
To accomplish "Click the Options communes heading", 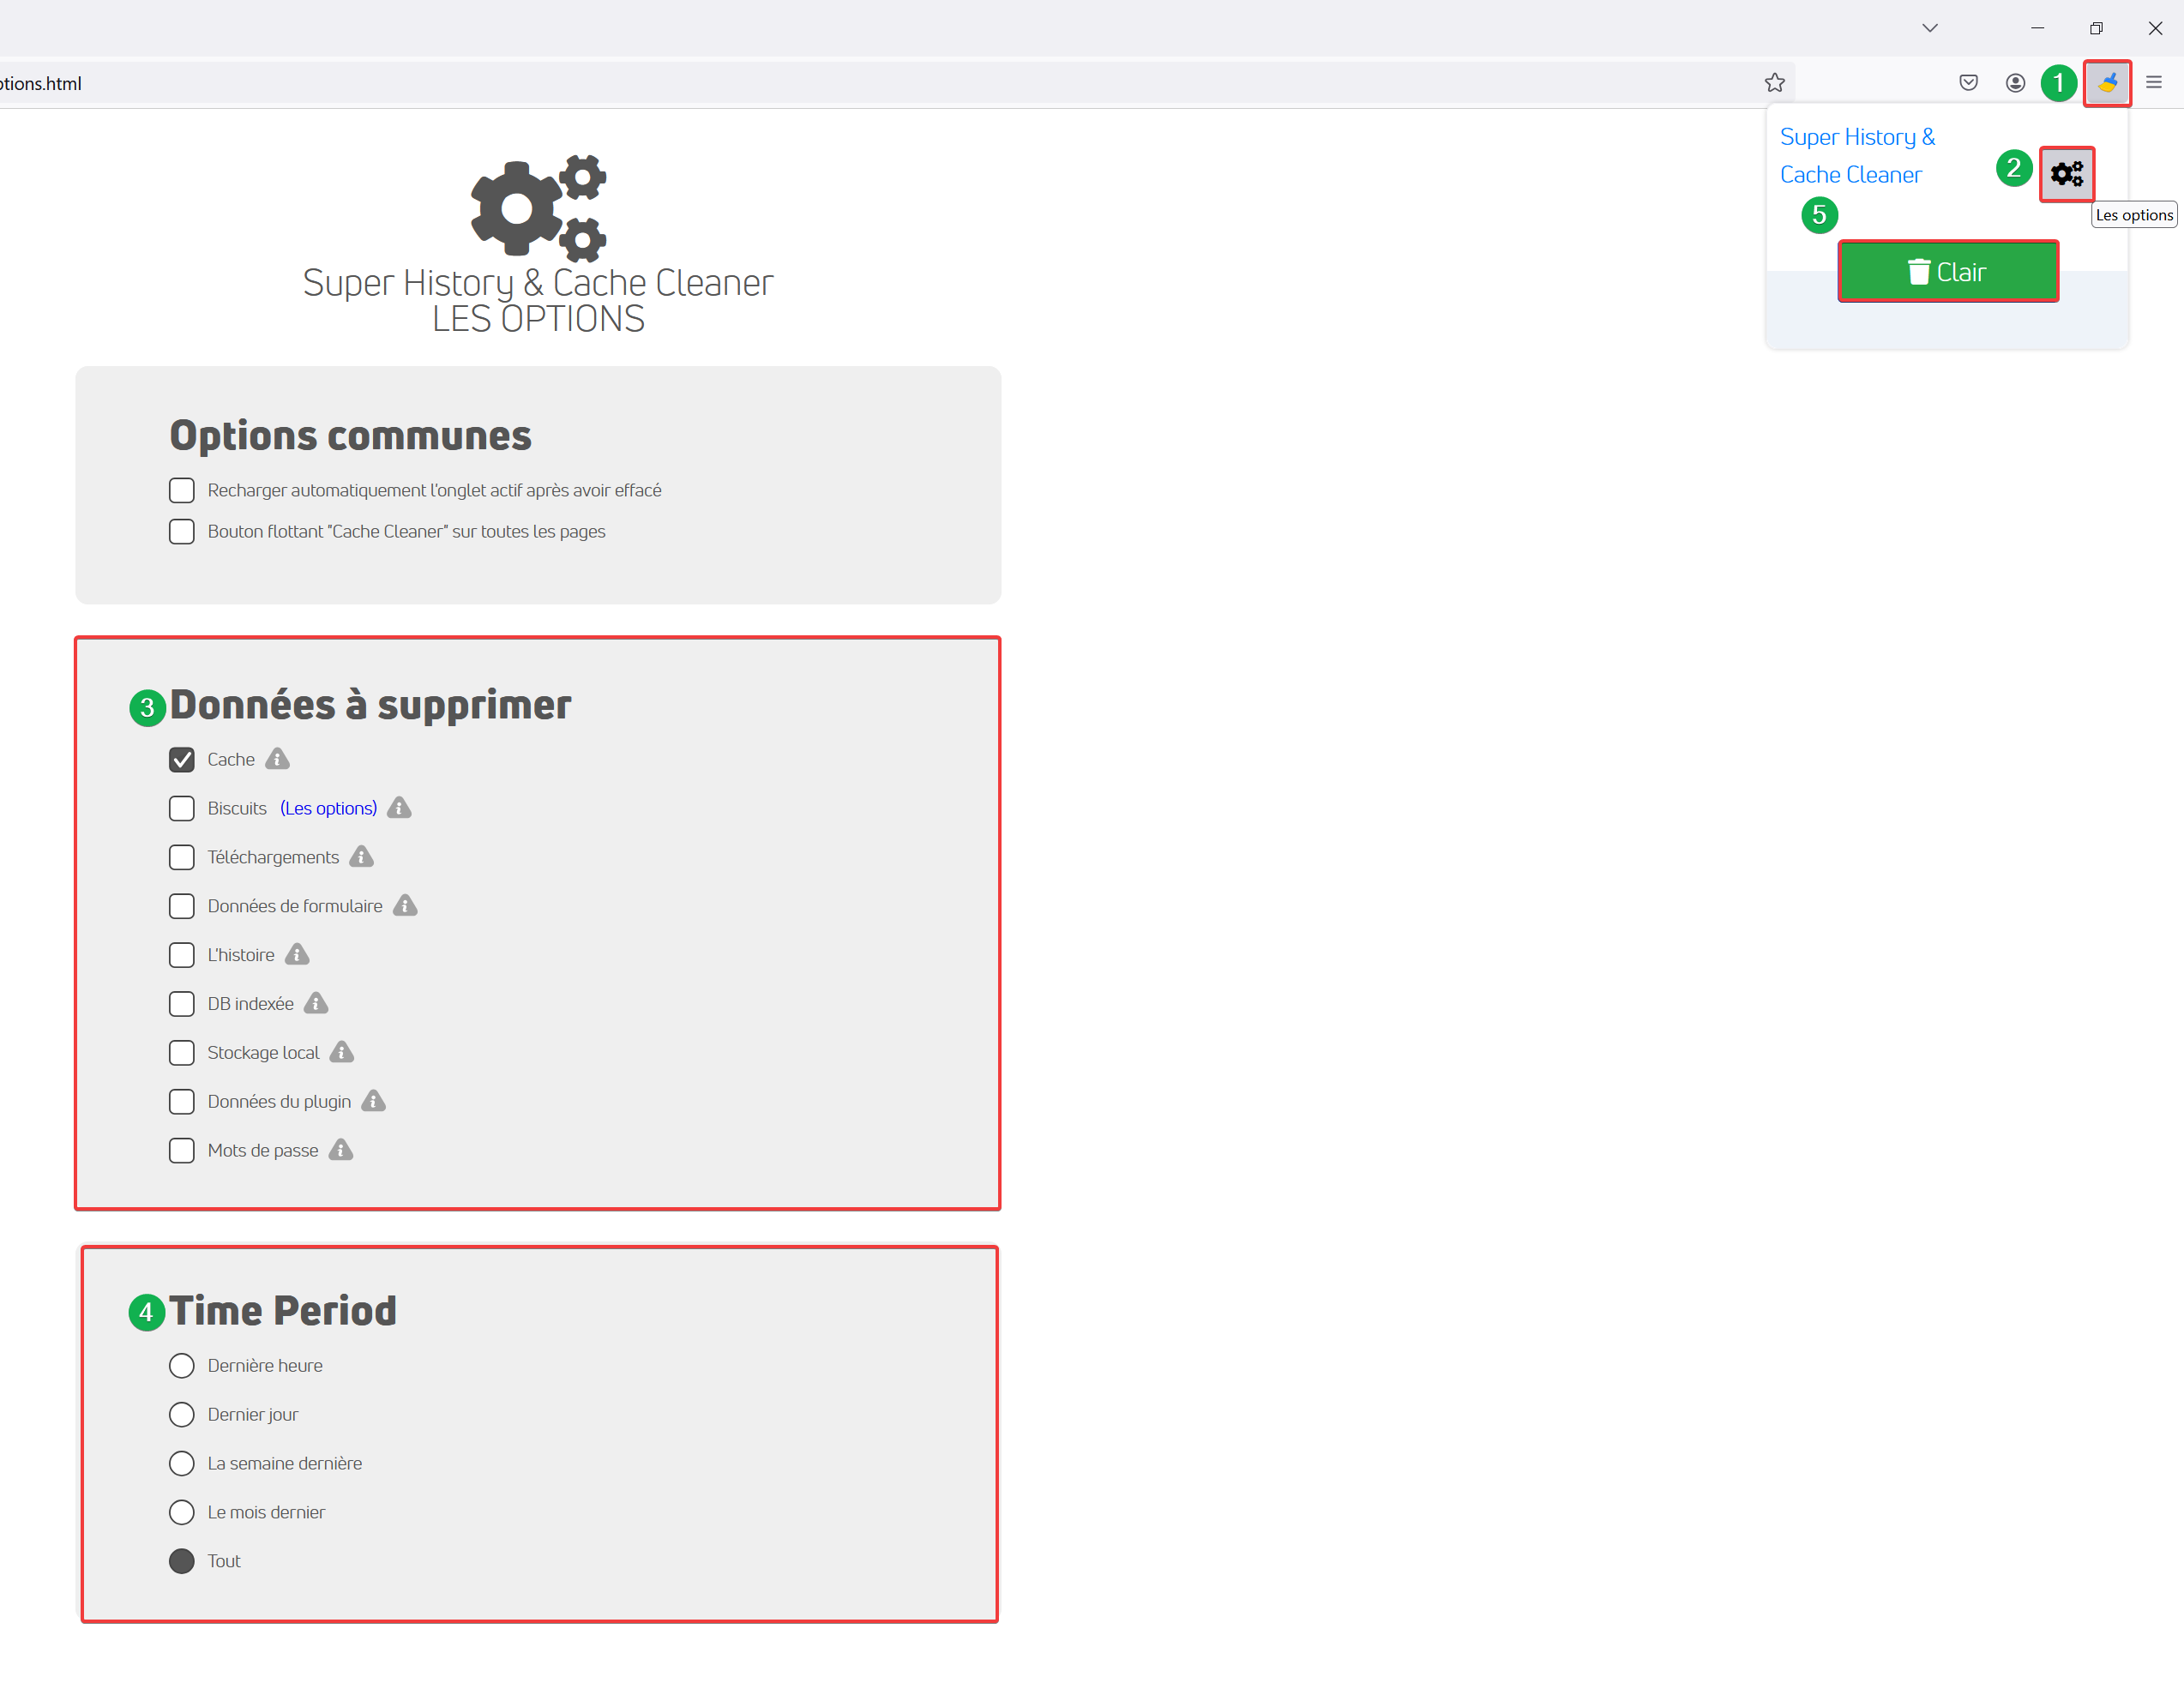I will [350, 435].
